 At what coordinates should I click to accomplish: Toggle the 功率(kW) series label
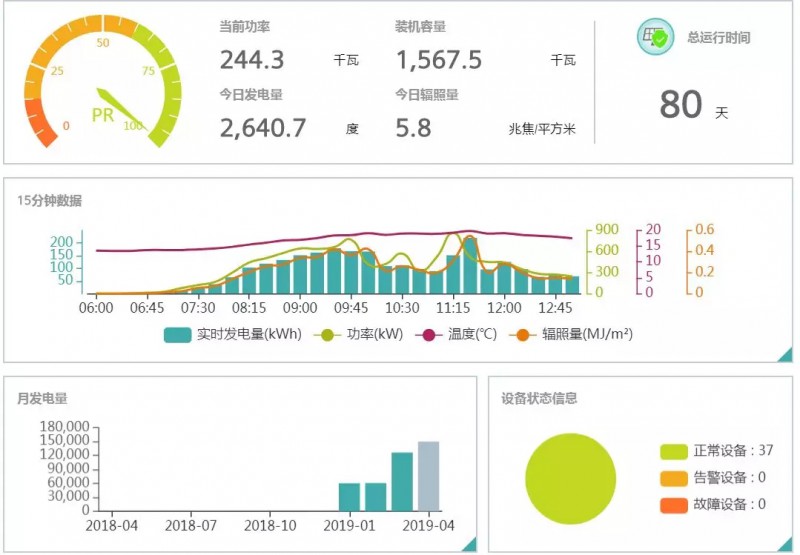[374, 335]
